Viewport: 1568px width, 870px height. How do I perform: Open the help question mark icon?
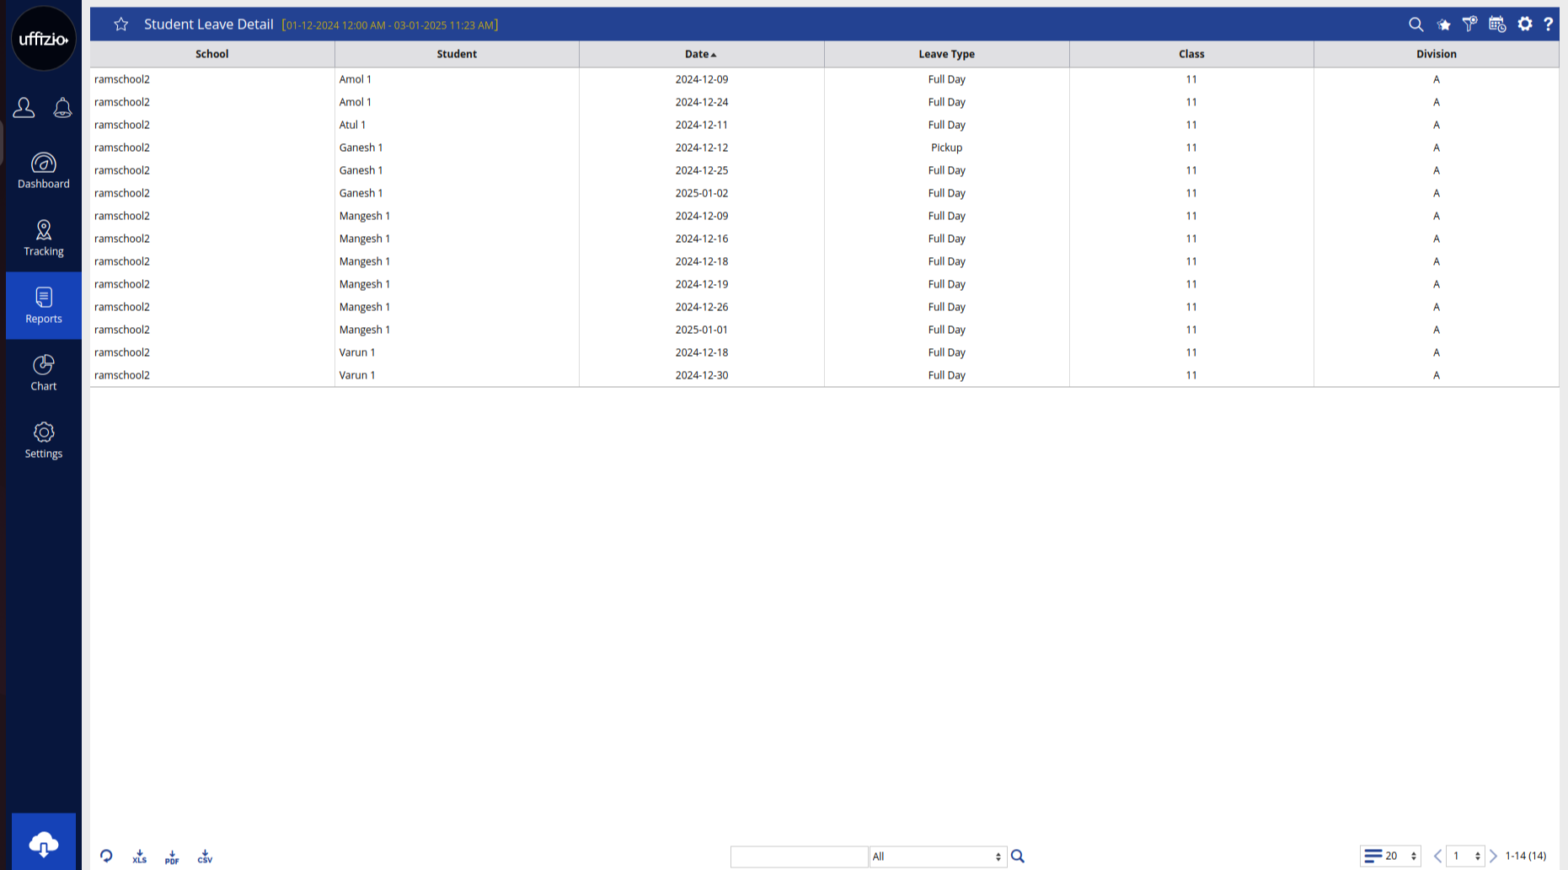pos(1548,24)
